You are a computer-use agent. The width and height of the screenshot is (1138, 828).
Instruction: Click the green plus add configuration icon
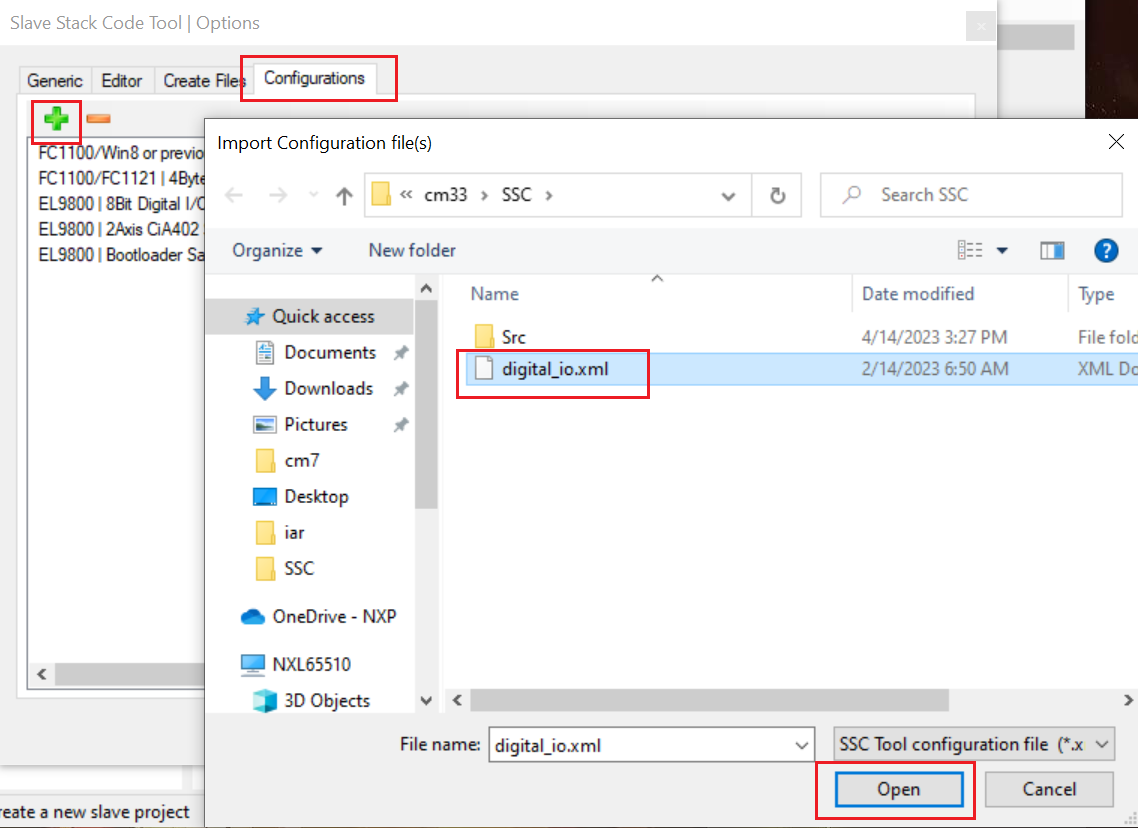tap(56, 119)
